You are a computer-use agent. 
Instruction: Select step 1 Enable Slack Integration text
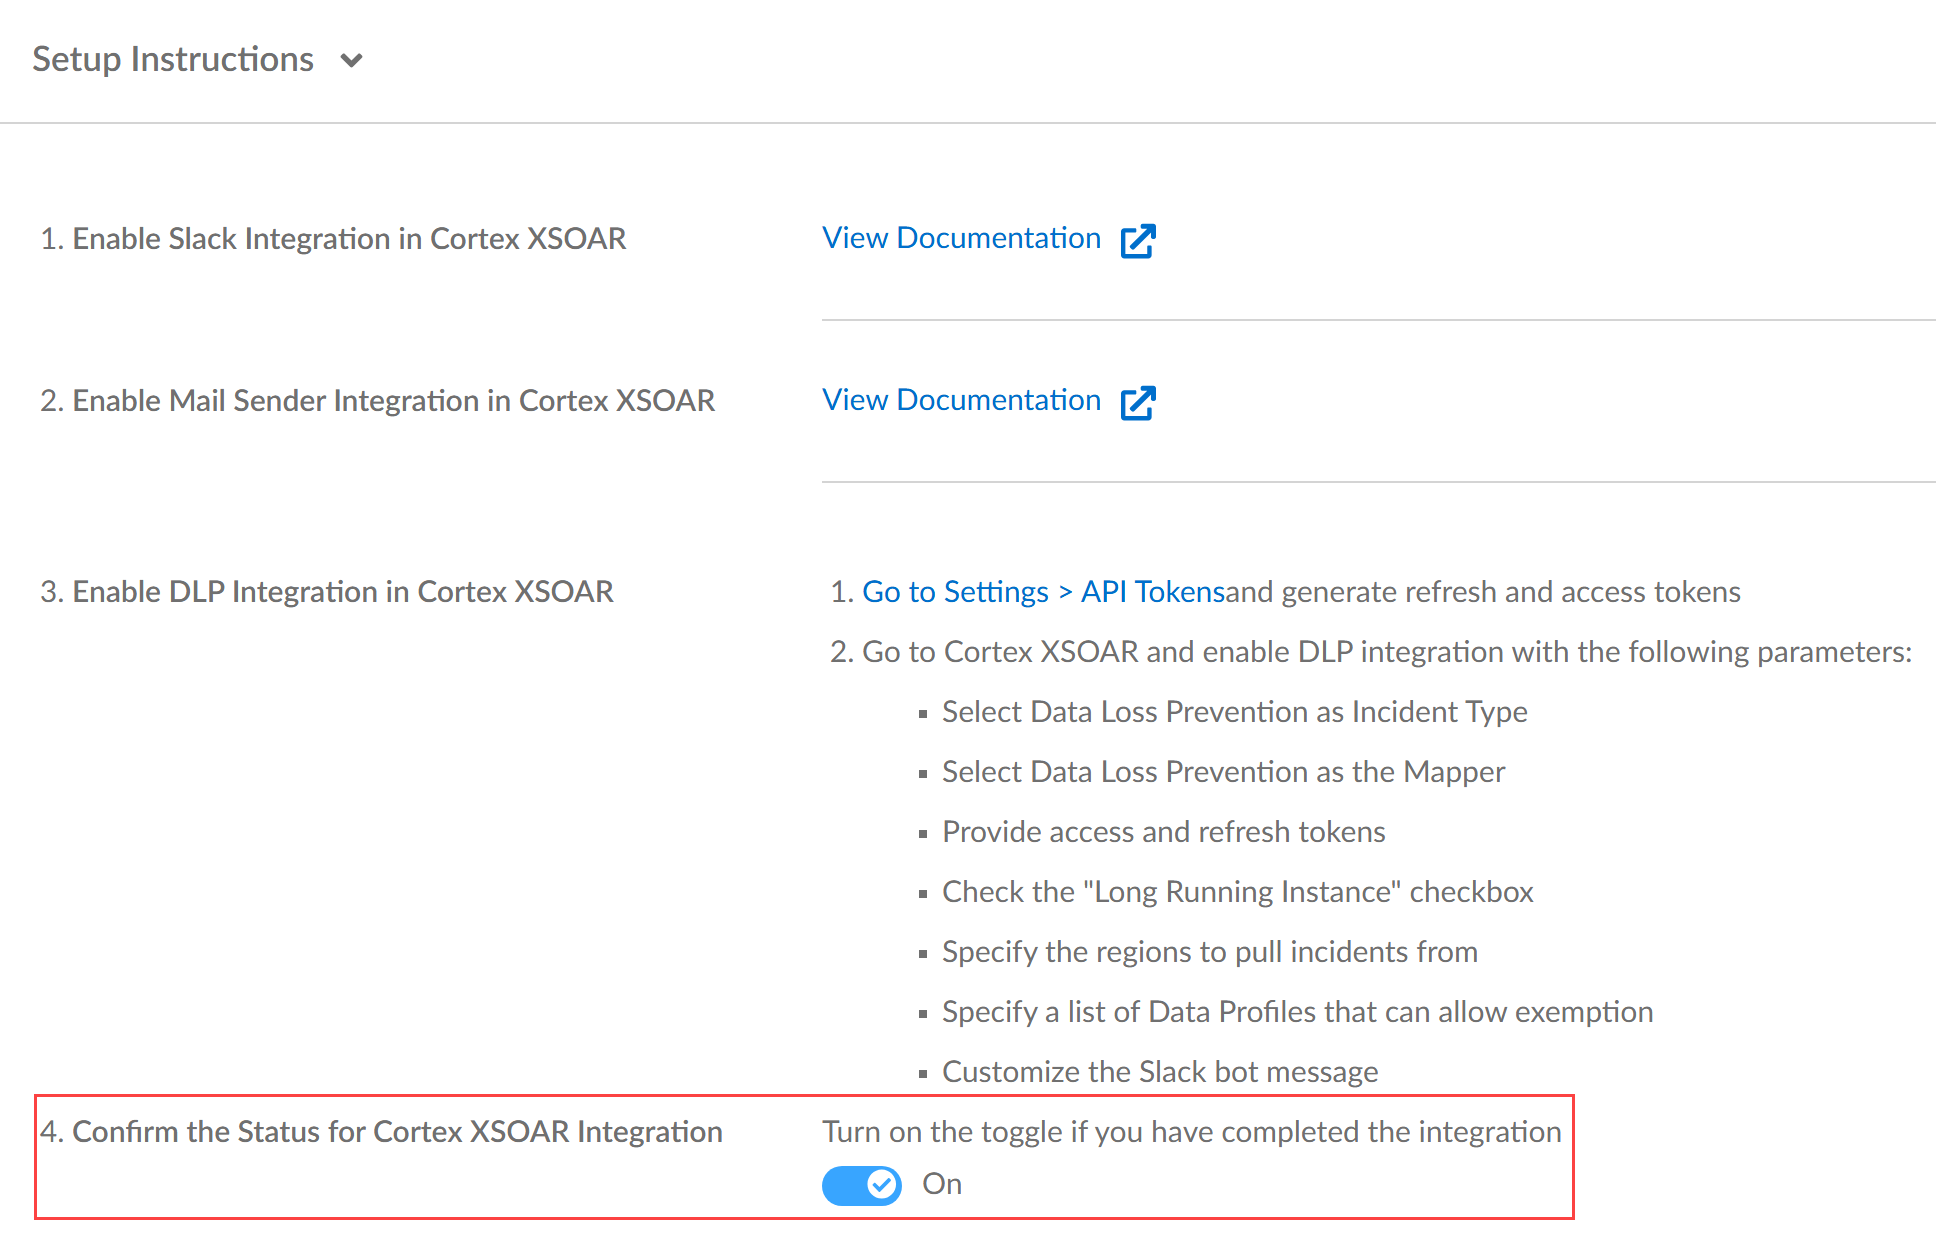tap(333, 239)
